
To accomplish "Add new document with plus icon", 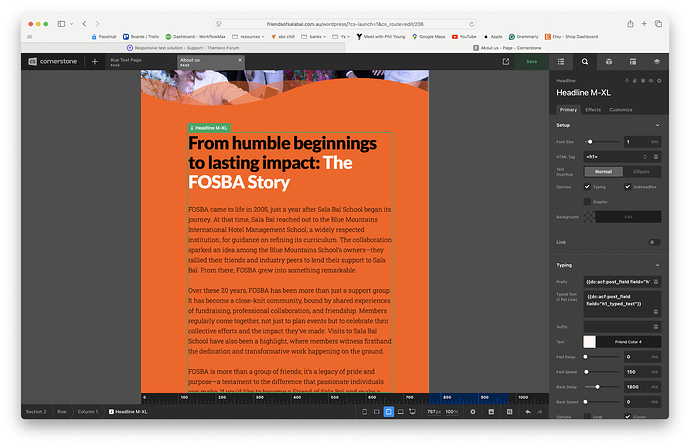I will point(95,62).
